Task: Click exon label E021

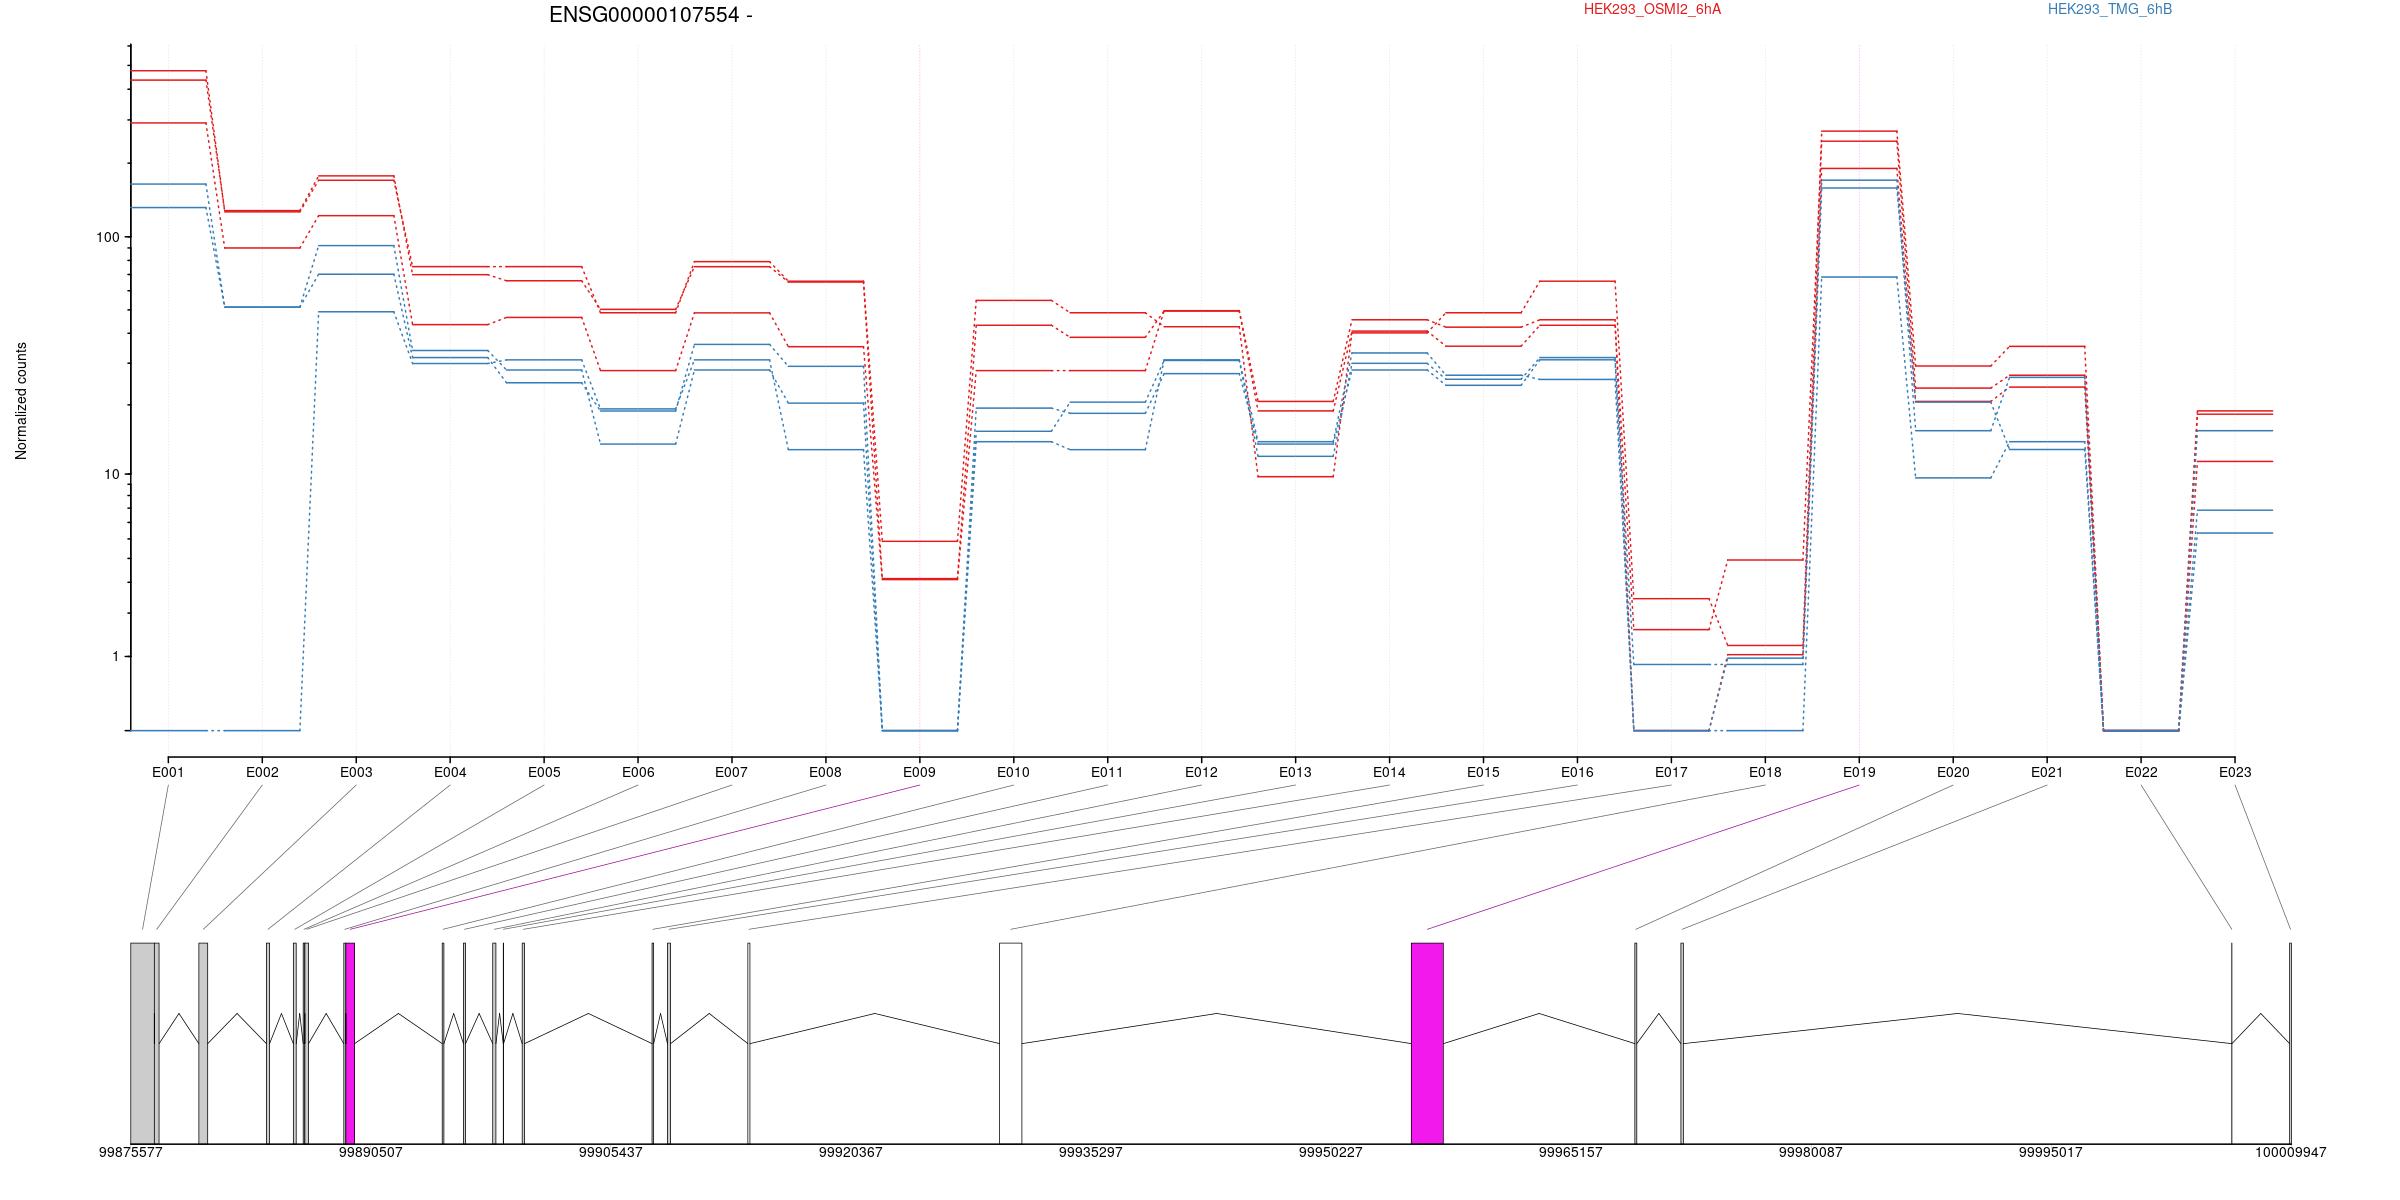Action: click(x=2047, y=772)
